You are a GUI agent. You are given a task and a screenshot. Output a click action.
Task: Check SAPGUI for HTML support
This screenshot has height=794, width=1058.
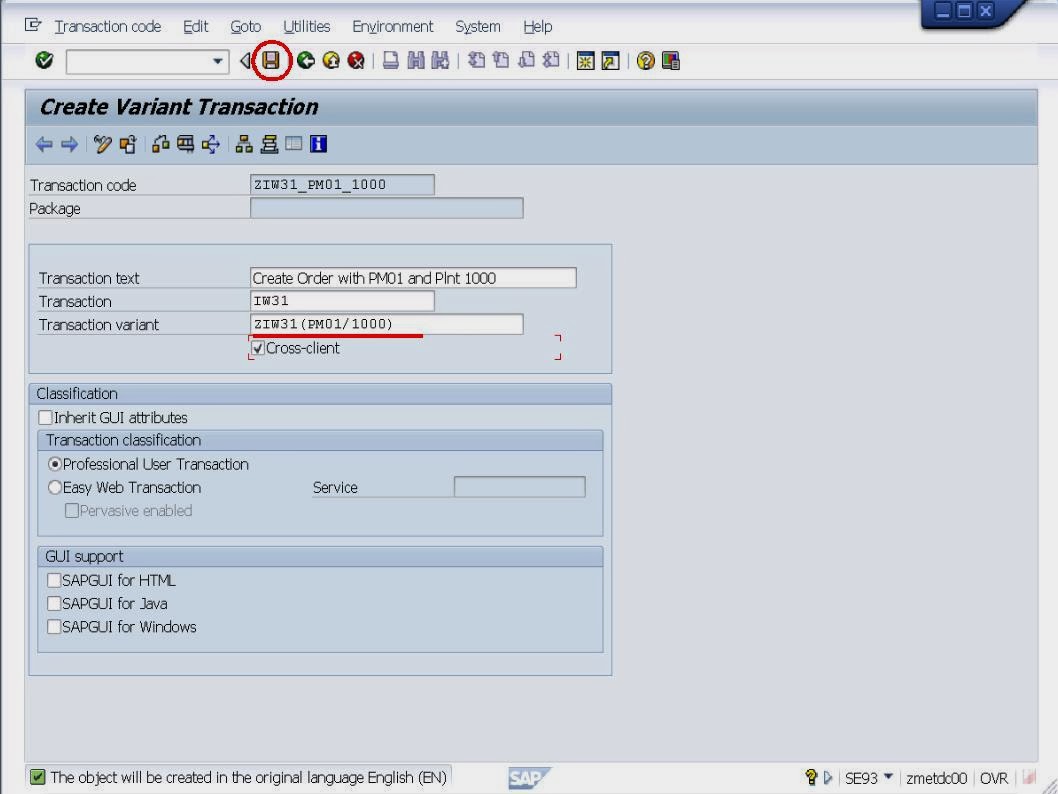[x=53, y=580]
